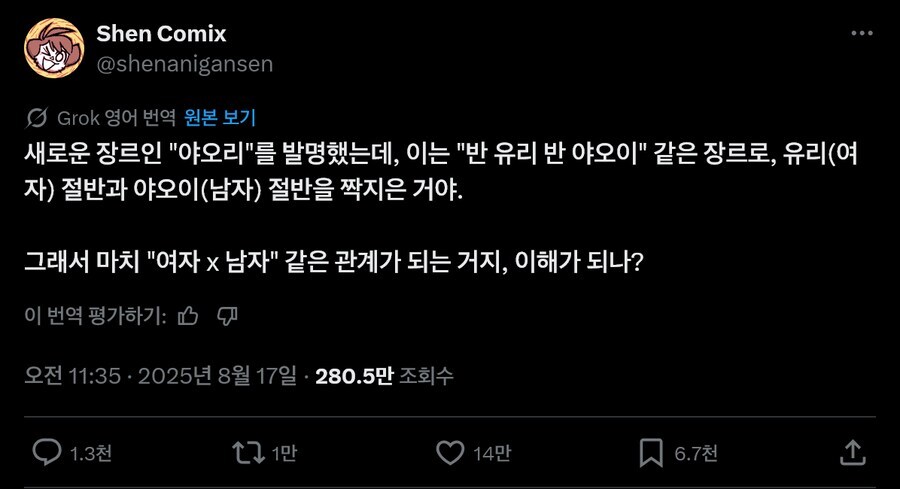This screenshot has width=900, height=489.
Task: Open the more options ellipsis menu
Action: tap(862, 34)
